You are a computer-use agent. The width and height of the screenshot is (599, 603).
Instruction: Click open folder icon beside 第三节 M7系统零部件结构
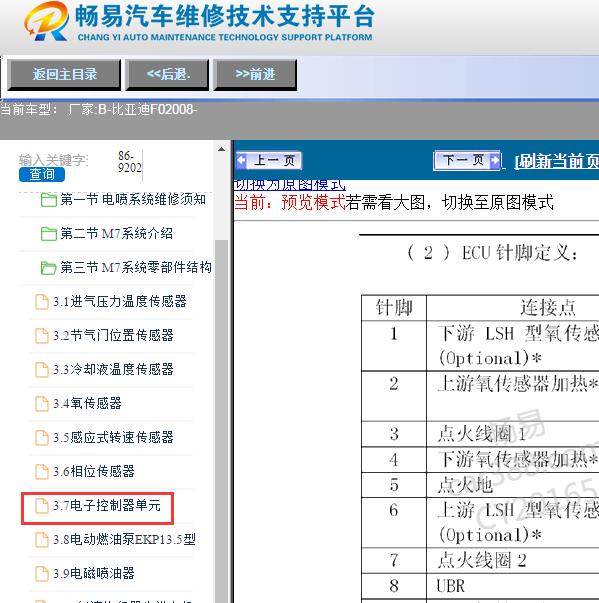[x=48, y=267]
